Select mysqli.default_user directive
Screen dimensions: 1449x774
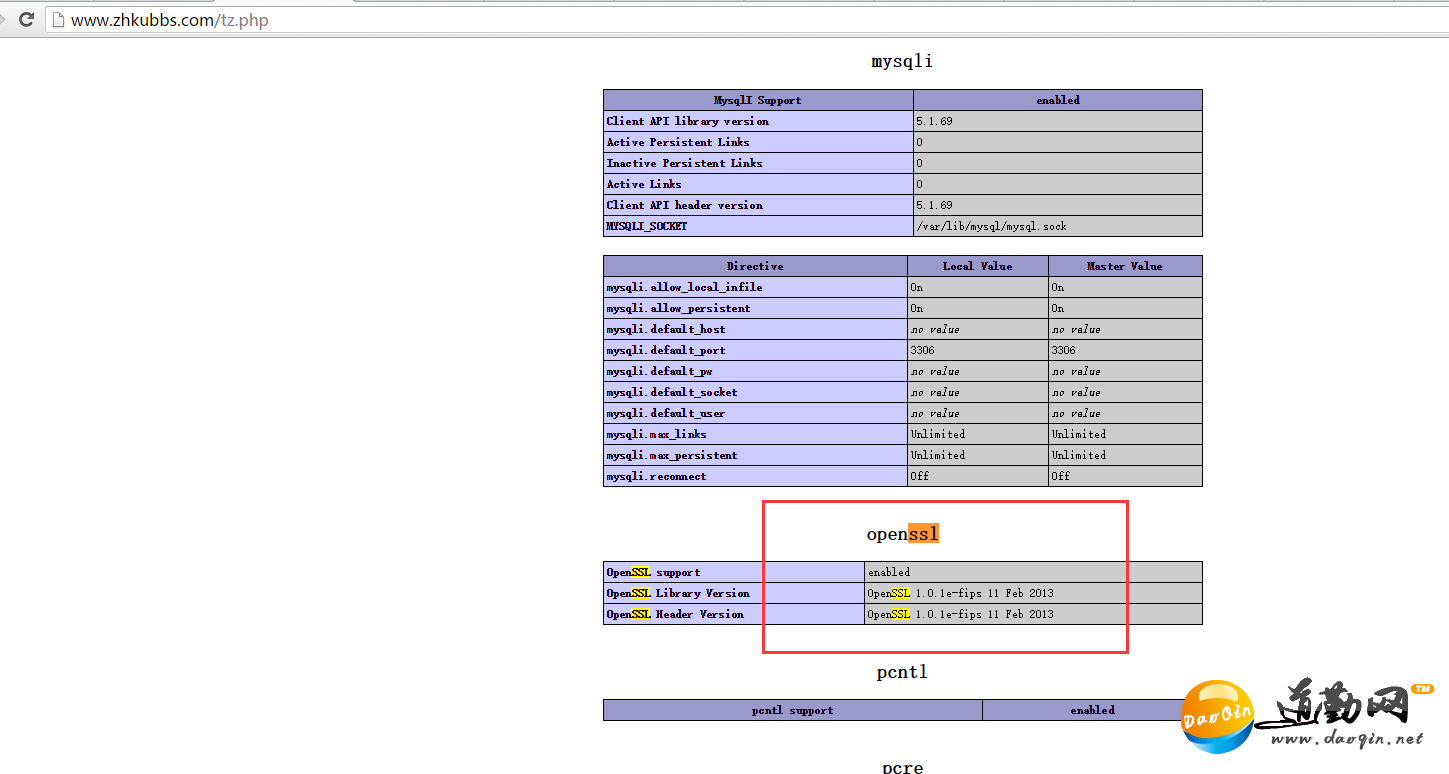pos(666,413)
